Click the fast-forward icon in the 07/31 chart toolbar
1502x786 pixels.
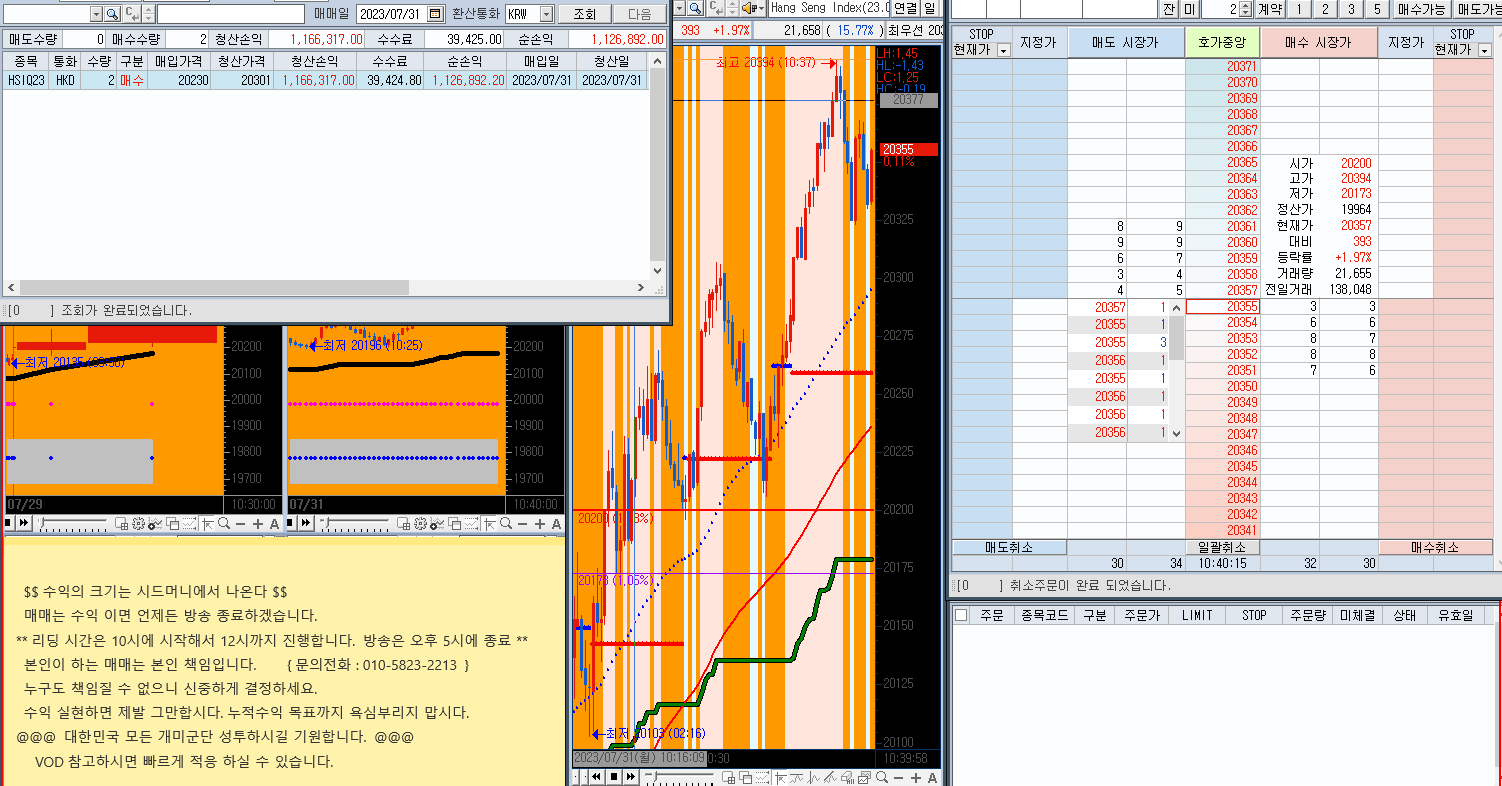[x=306, y=523]
